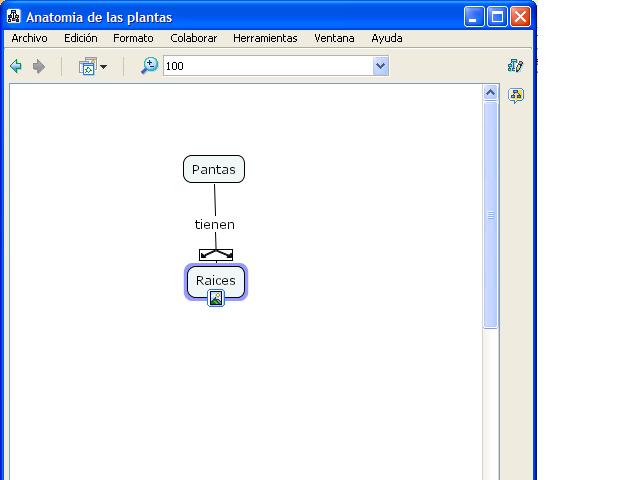This screenshot has width=640, height=480.
Task: Open the Colaborar menu
Action: [x=193, y=38]
